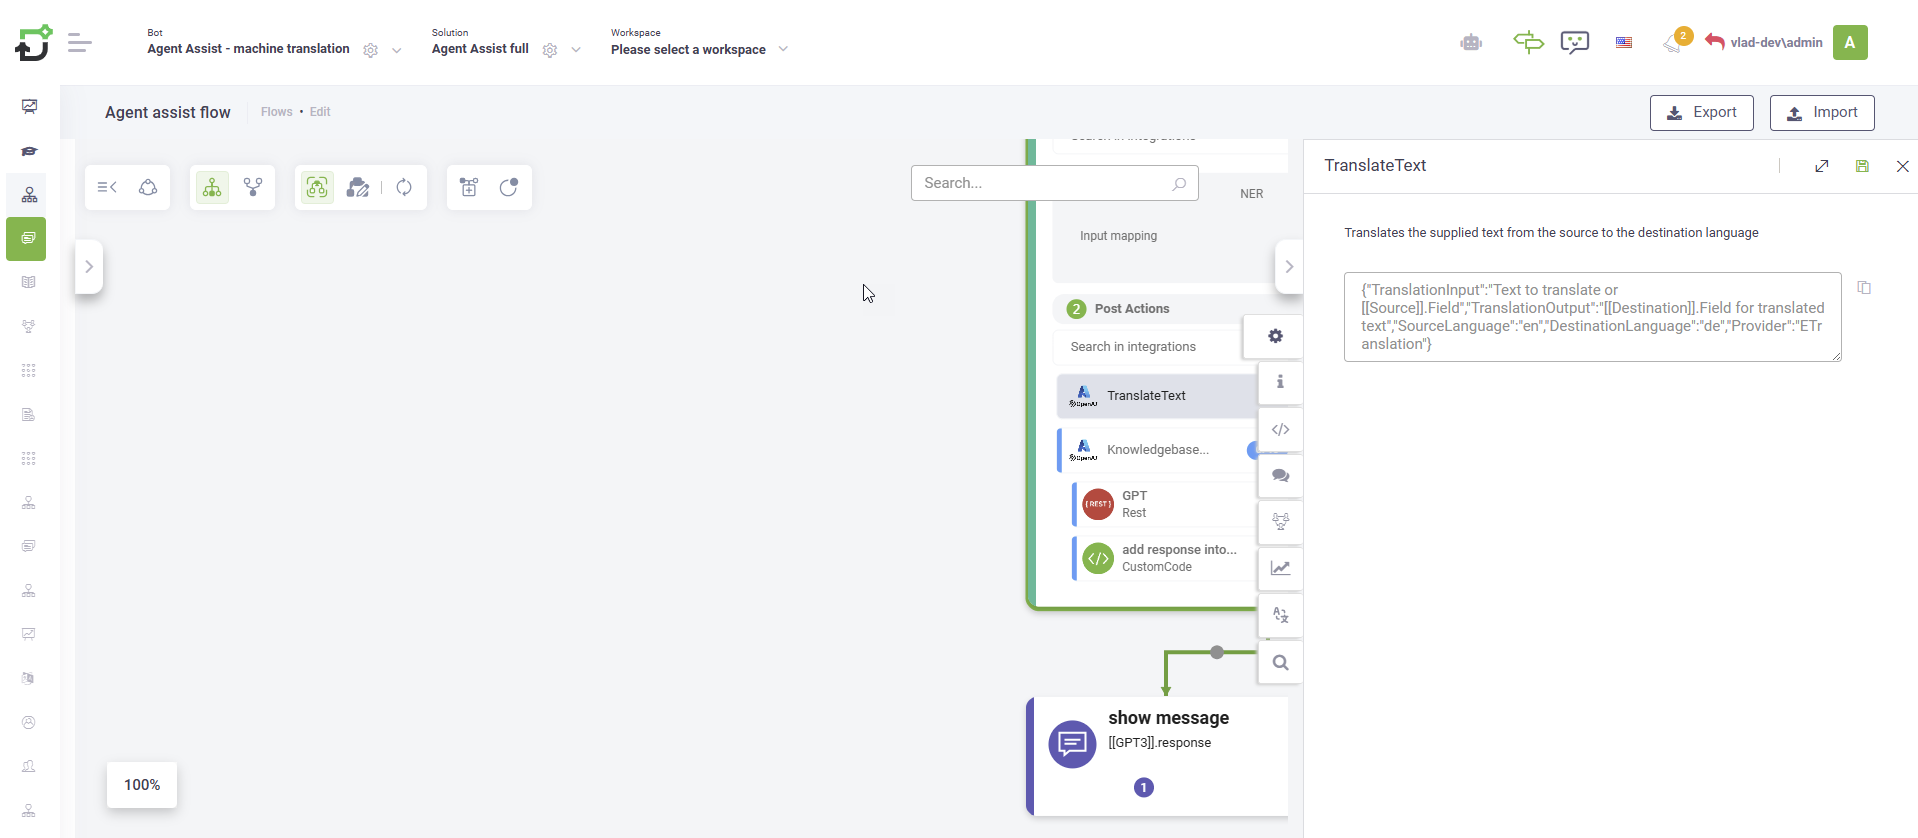Toggle the hierarchical tree layout view button

tap(212, 187)
